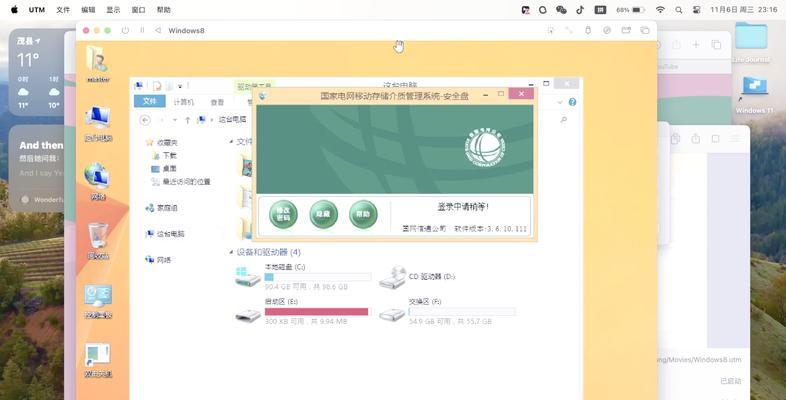Click the quick access properties icon
The height and width of the screenshot is (400, 786).
[x=157, y=86]
